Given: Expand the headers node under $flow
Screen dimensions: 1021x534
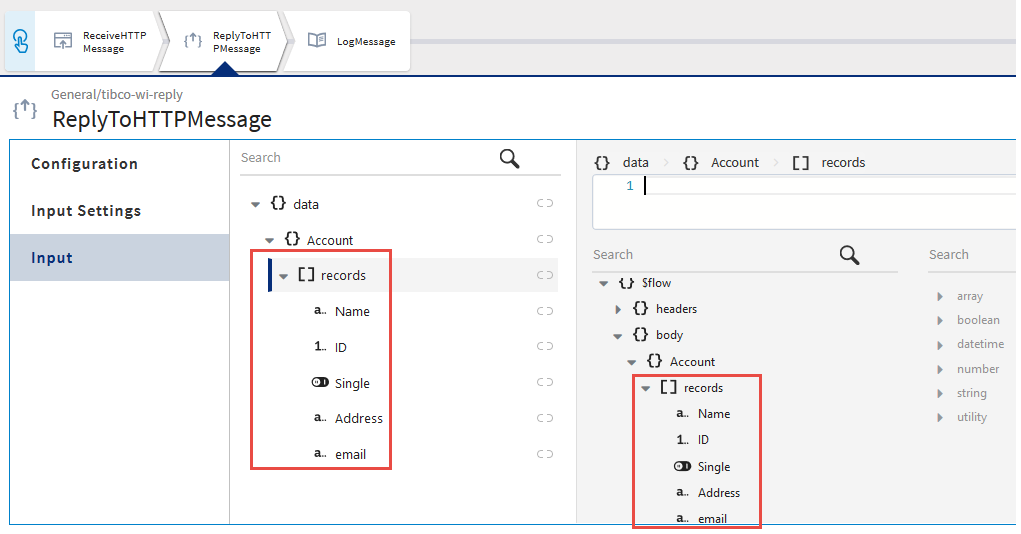Looking at the screenshot, I should [618, 309].
